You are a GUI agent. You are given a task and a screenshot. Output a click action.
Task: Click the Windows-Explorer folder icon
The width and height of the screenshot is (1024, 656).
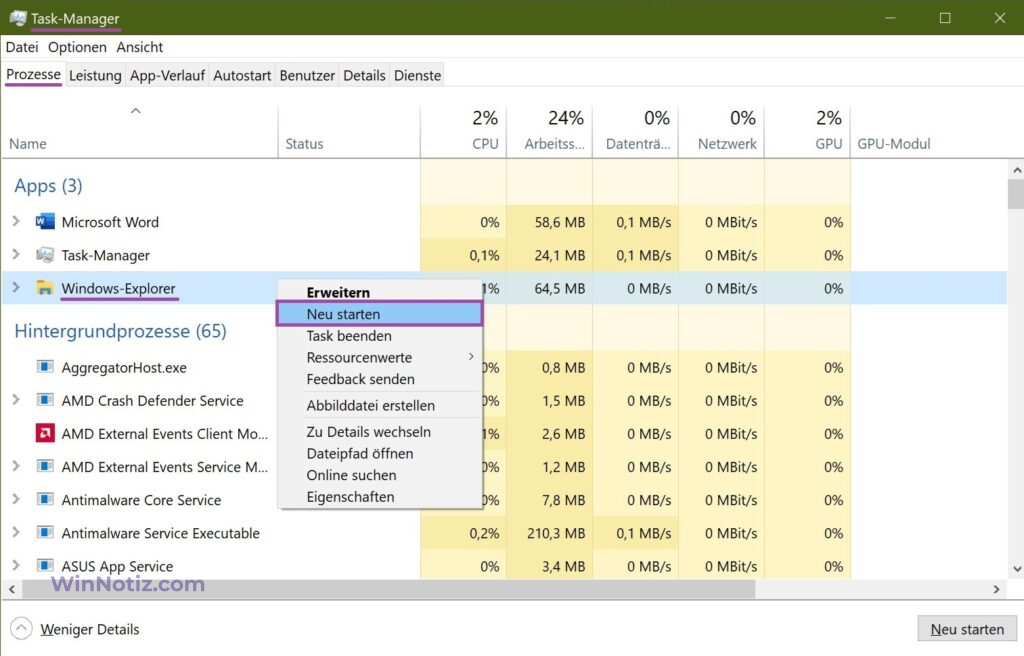43,288
